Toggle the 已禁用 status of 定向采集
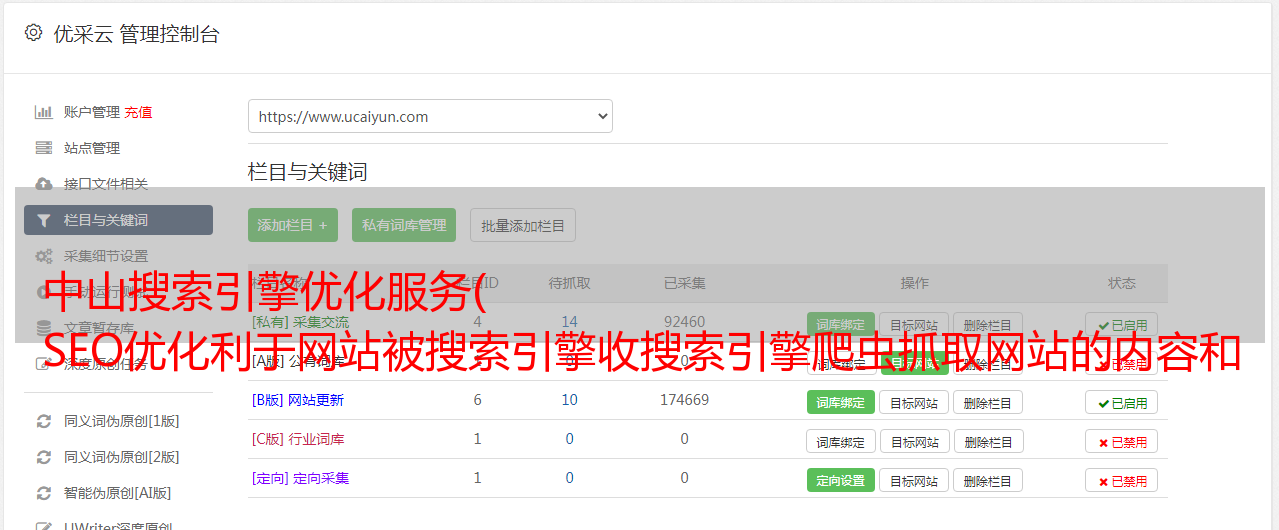The height and width of the screenshot is (530, 1279). (1122, 480)
